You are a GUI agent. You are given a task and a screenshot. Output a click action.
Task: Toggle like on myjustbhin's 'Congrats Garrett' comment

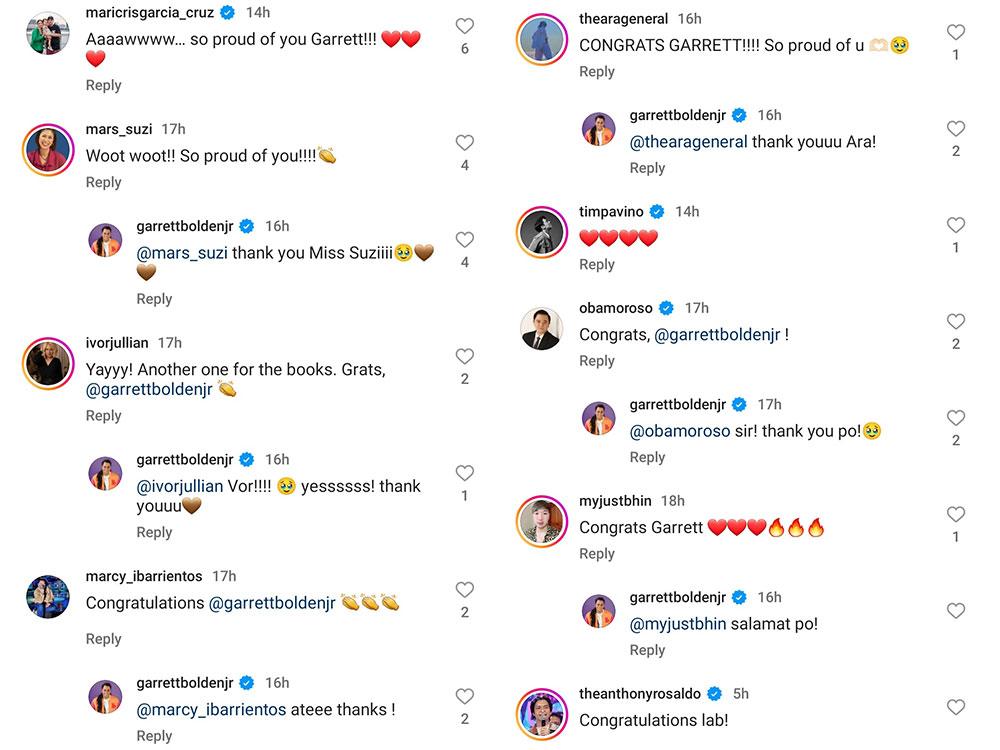[x=956, y=515]
